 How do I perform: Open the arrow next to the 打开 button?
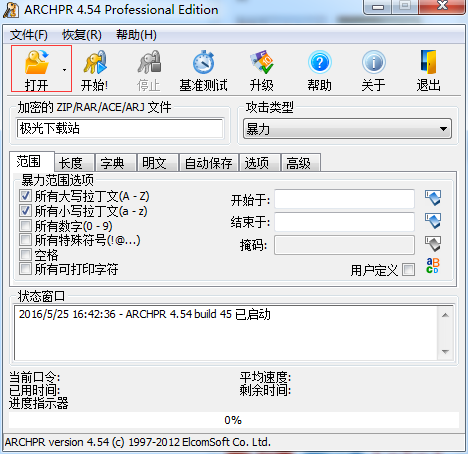click(x=64, y=70)
